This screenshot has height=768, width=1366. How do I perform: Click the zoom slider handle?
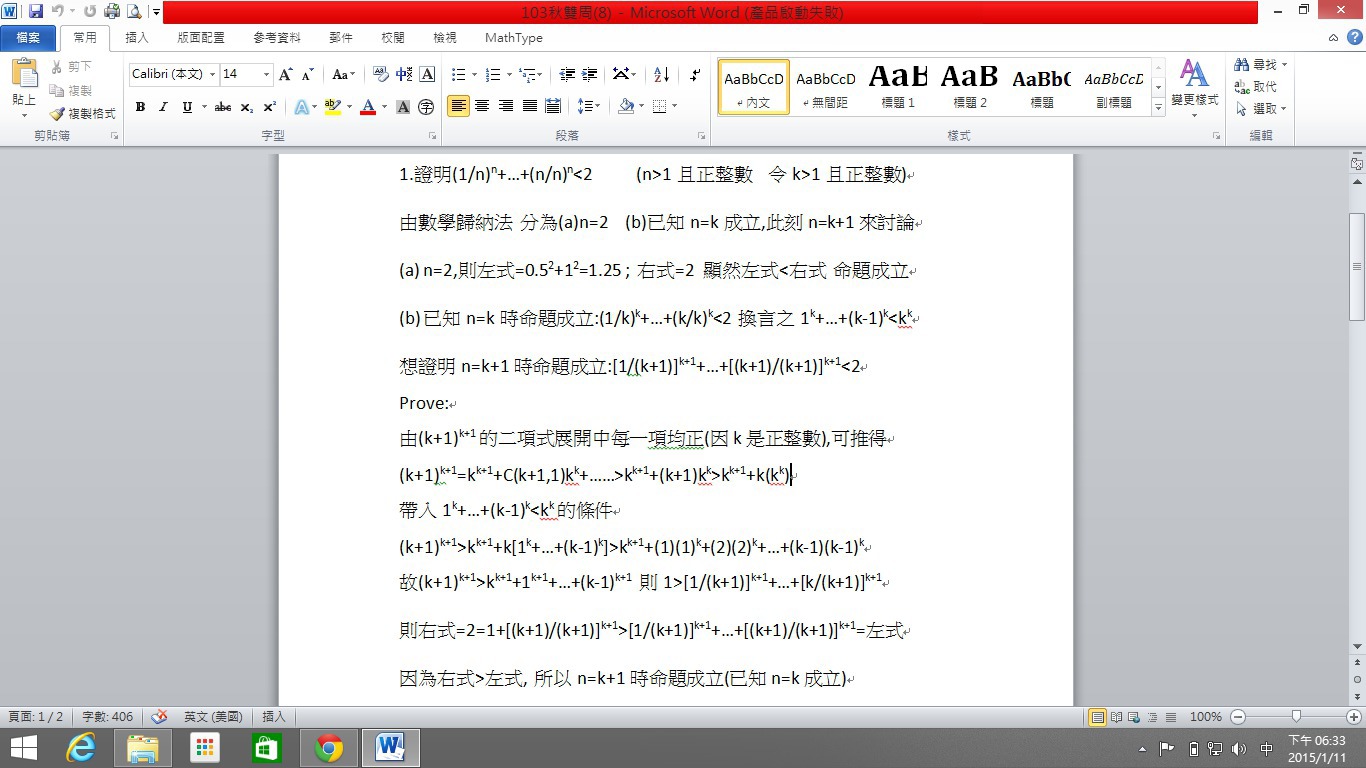[x=1296, y=717]
